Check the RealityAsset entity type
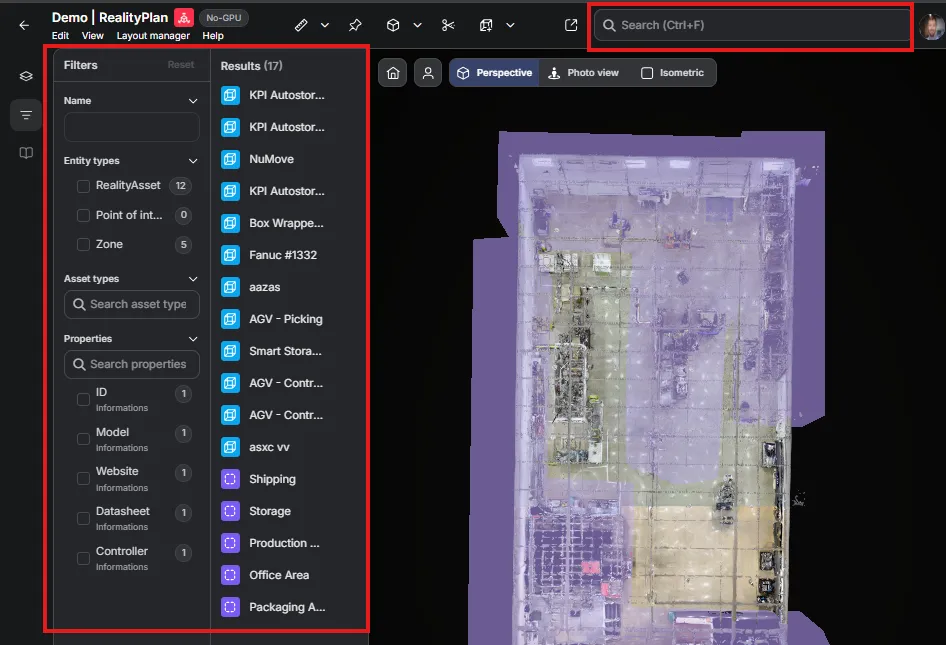 [83, 186]
